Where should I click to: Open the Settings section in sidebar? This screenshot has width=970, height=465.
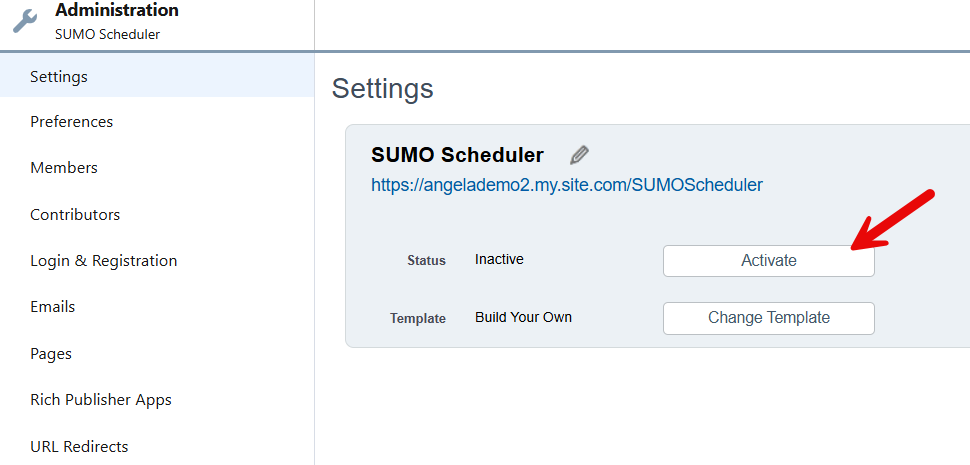tap(59, 76)
